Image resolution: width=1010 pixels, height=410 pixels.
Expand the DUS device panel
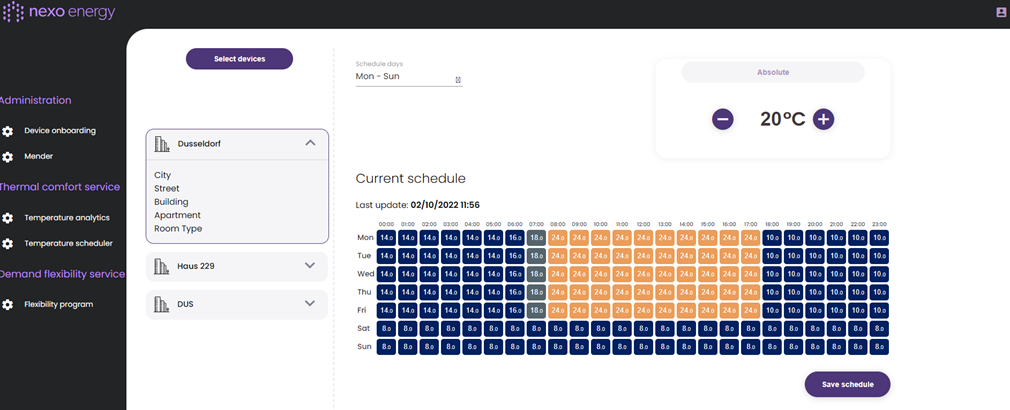coord(310,303)
